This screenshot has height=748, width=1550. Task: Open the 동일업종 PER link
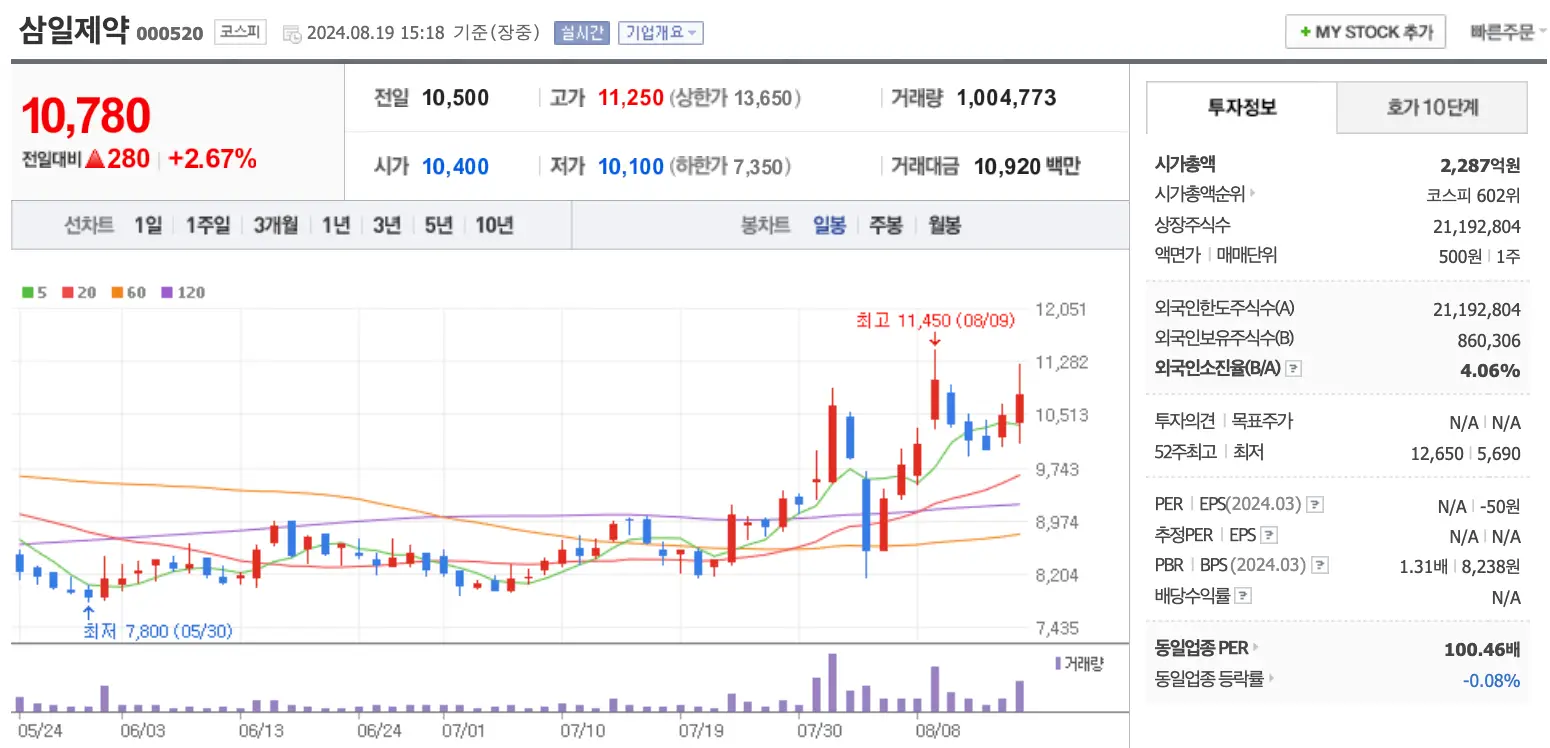tap(1202, 648)
